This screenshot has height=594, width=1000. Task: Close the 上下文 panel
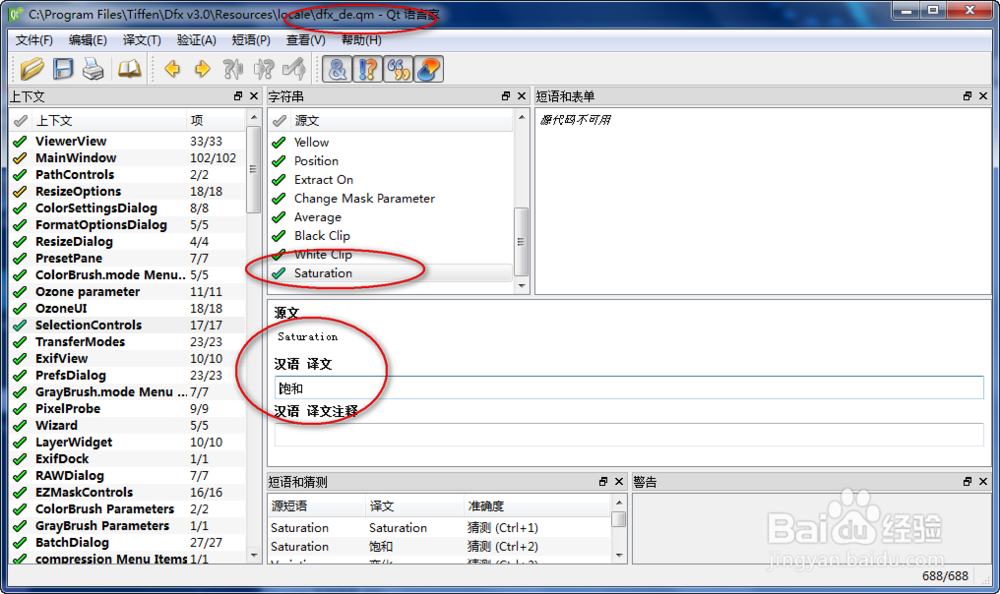pos(254,96)
